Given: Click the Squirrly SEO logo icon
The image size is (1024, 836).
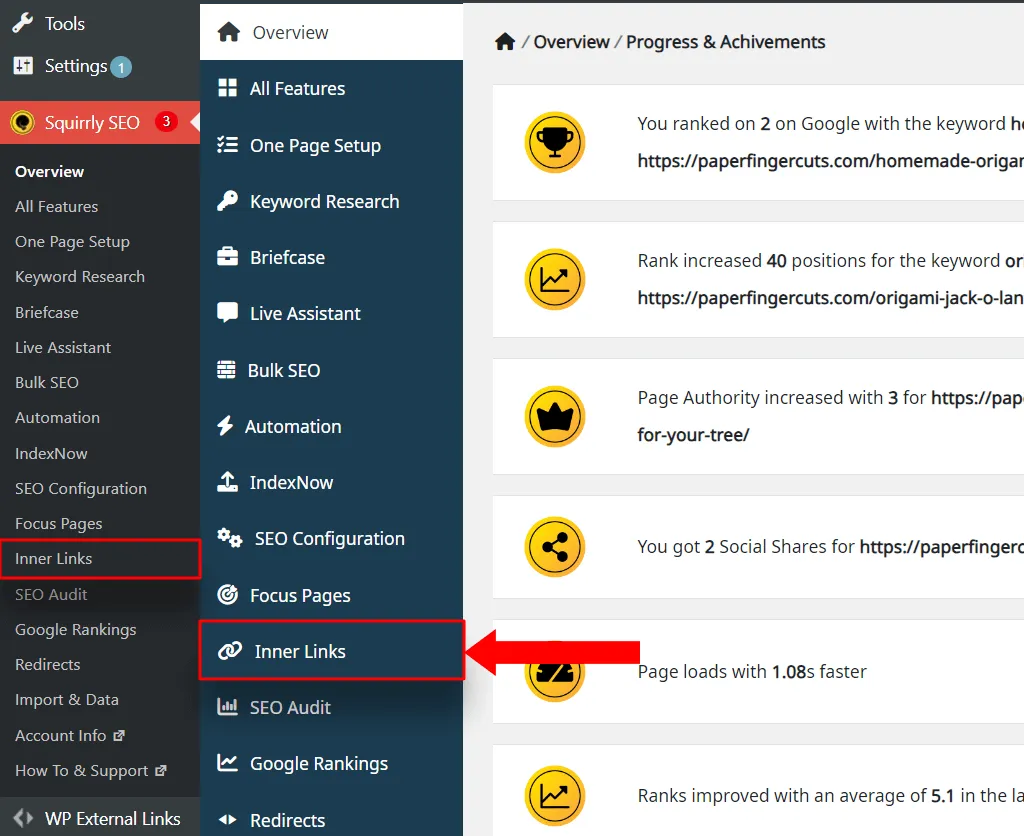Looking at the screenshot, I should 23,122.
